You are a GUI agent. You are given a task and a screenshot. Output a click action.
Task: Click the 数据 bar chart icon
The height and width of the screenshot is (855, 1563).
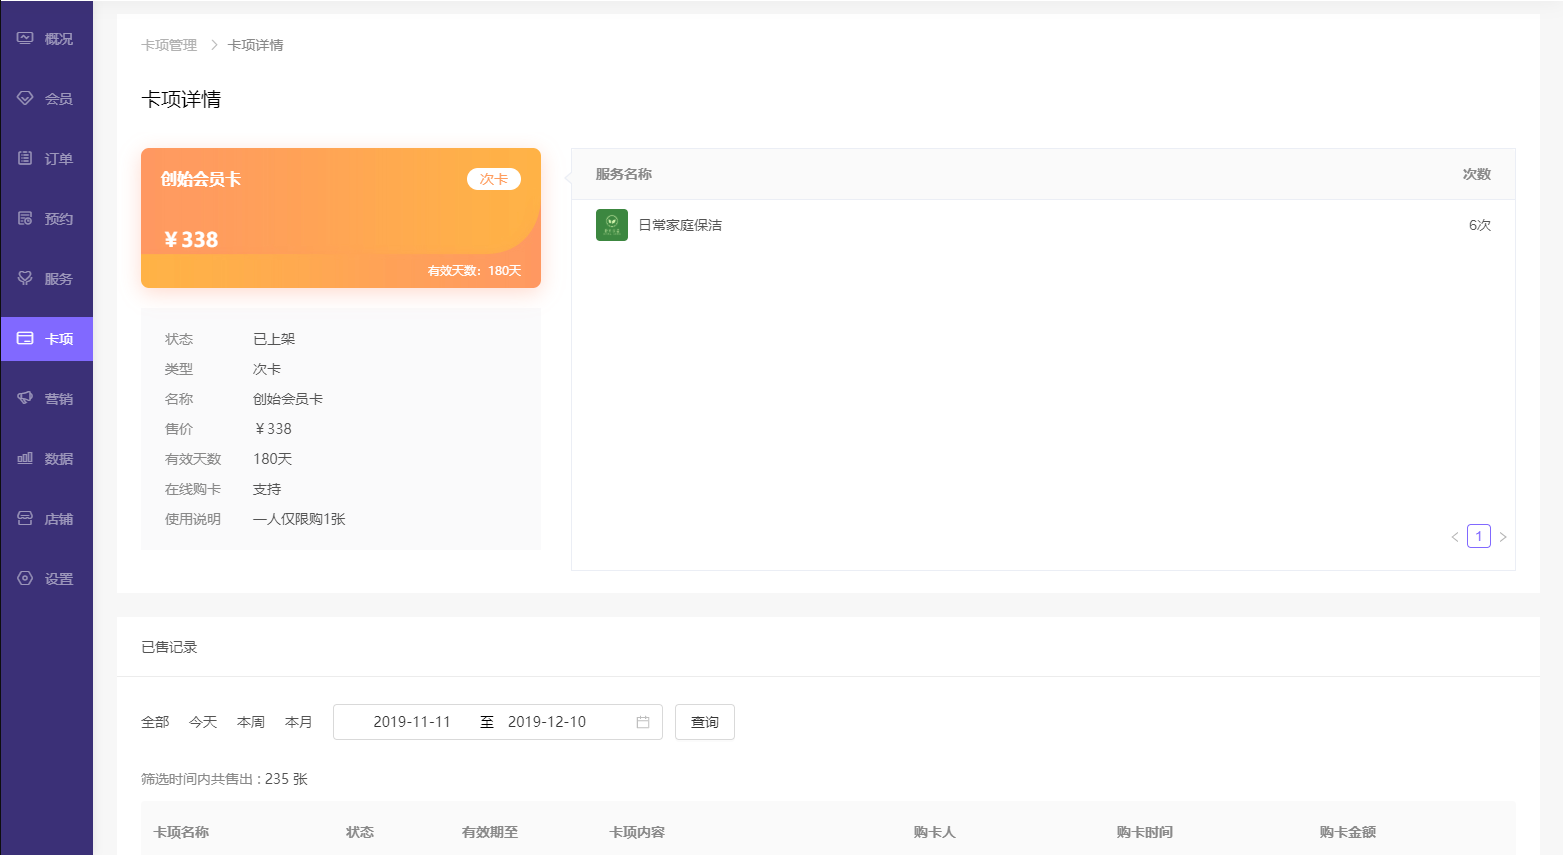click(25, 458)
